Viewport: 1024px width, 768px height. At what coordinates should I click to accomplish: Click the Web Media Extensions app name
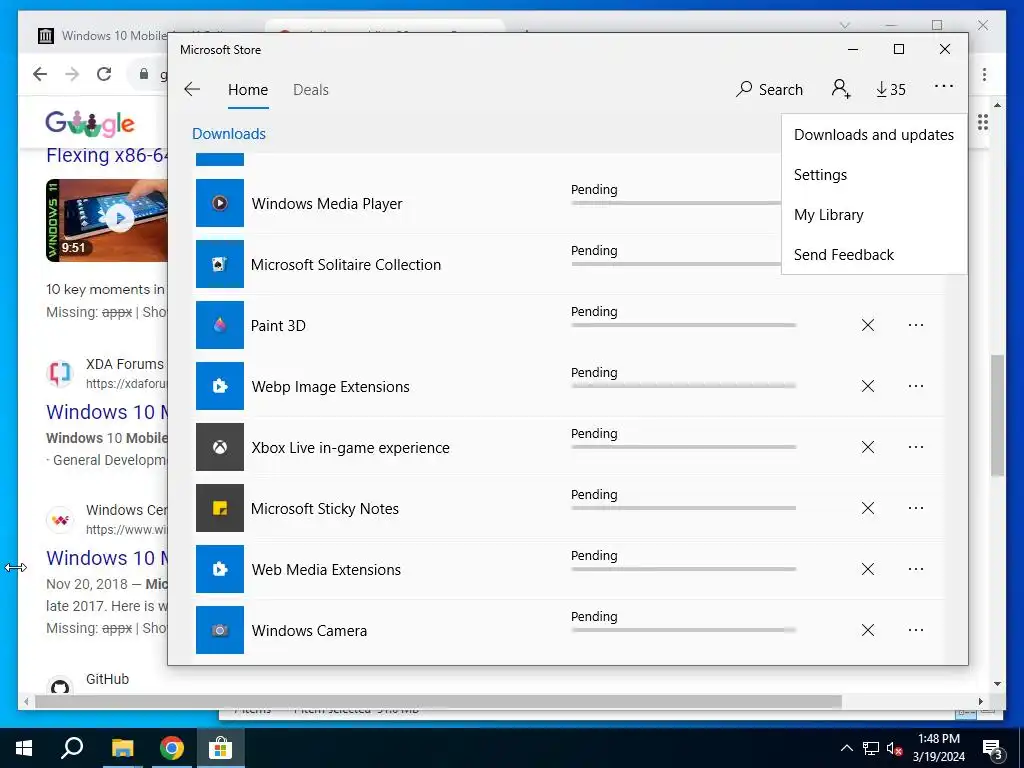pyautogui.click(x=327, y=569)
